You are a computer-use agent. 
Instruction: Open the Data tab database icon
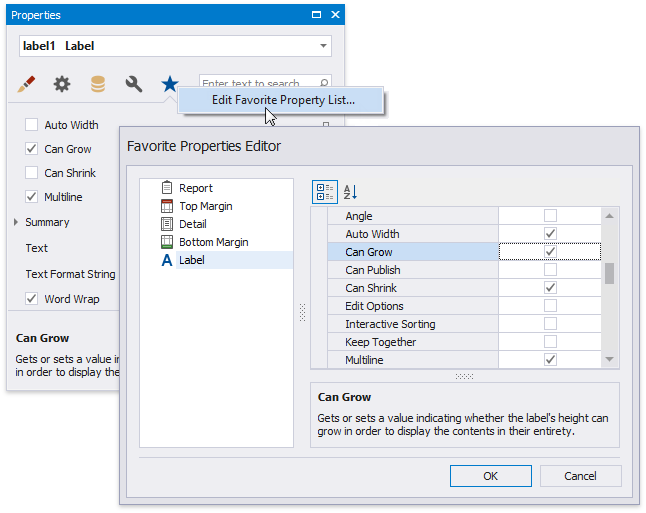98,85
